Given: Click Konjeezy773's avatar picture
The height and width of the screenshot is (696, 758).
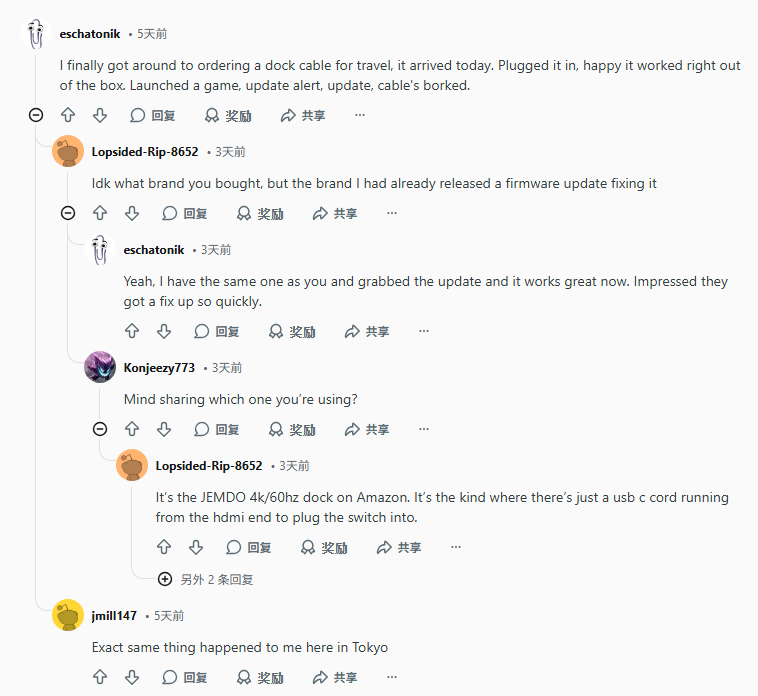Looking at the screenshot, I should pos(100,368).
